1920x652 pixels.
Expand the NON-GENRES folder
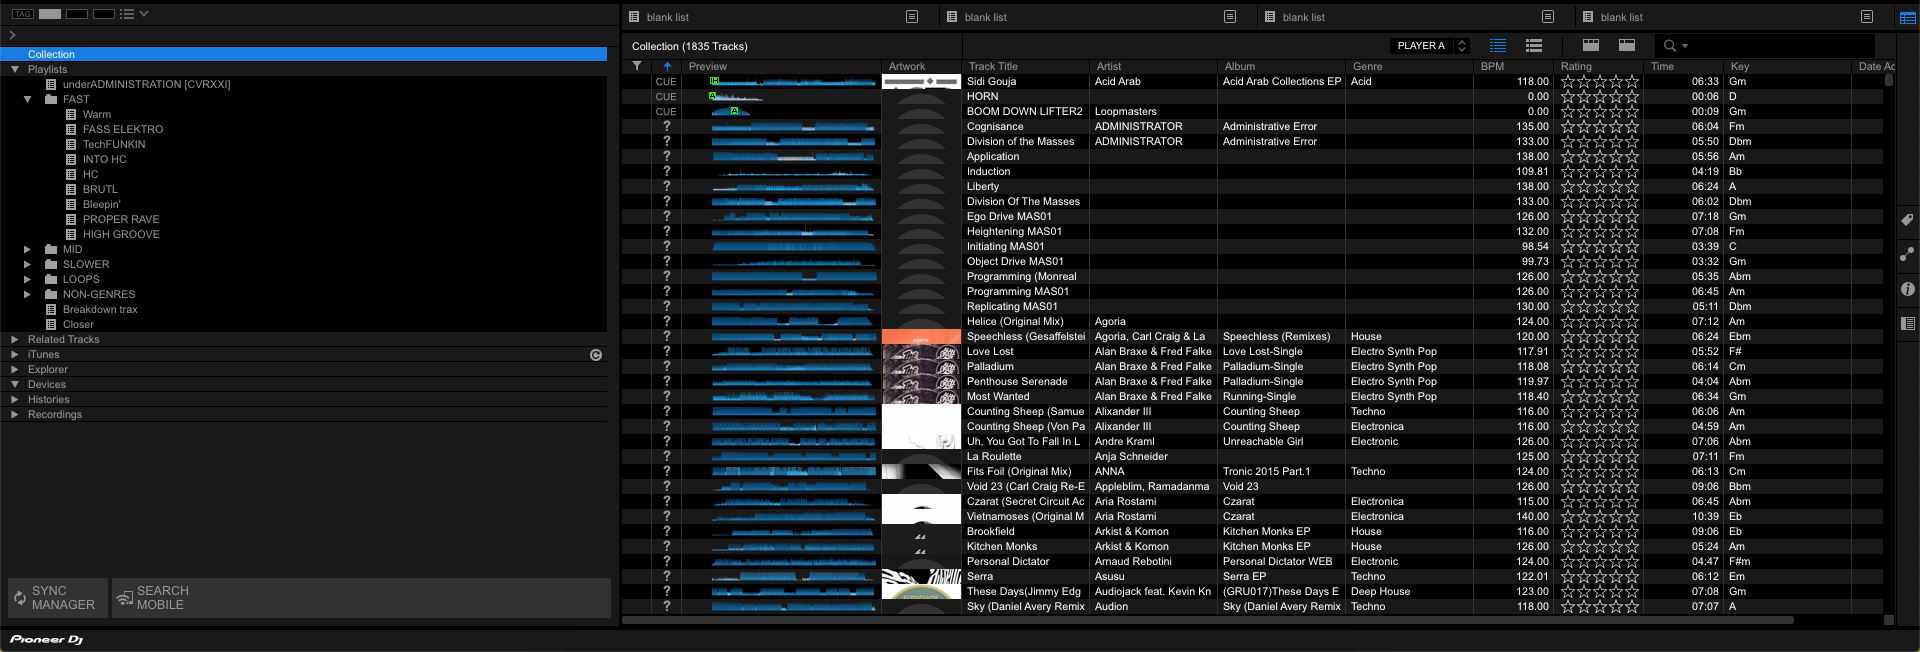[28, 295]
